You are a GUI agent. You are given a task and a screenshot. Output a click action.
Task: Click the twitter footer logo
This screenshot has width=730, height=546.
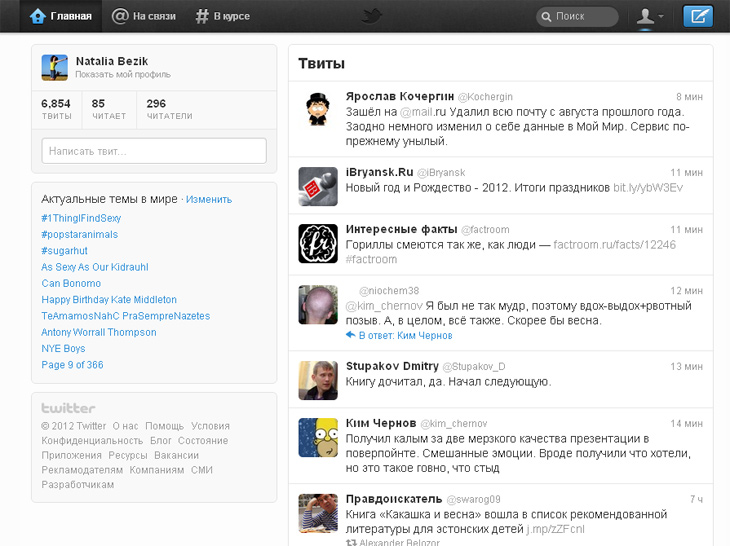click(68, 408)
